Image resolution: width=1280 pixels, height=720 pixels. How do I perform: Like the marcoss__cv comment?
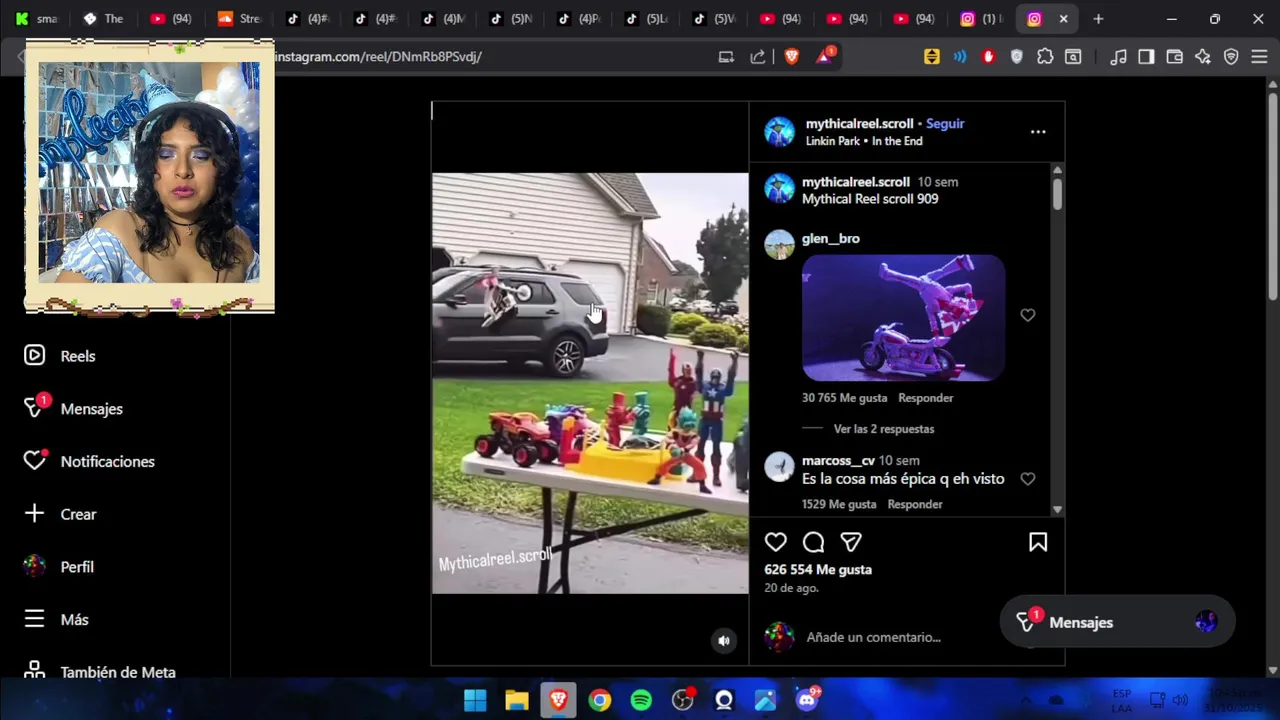(x=1028, y=479)
